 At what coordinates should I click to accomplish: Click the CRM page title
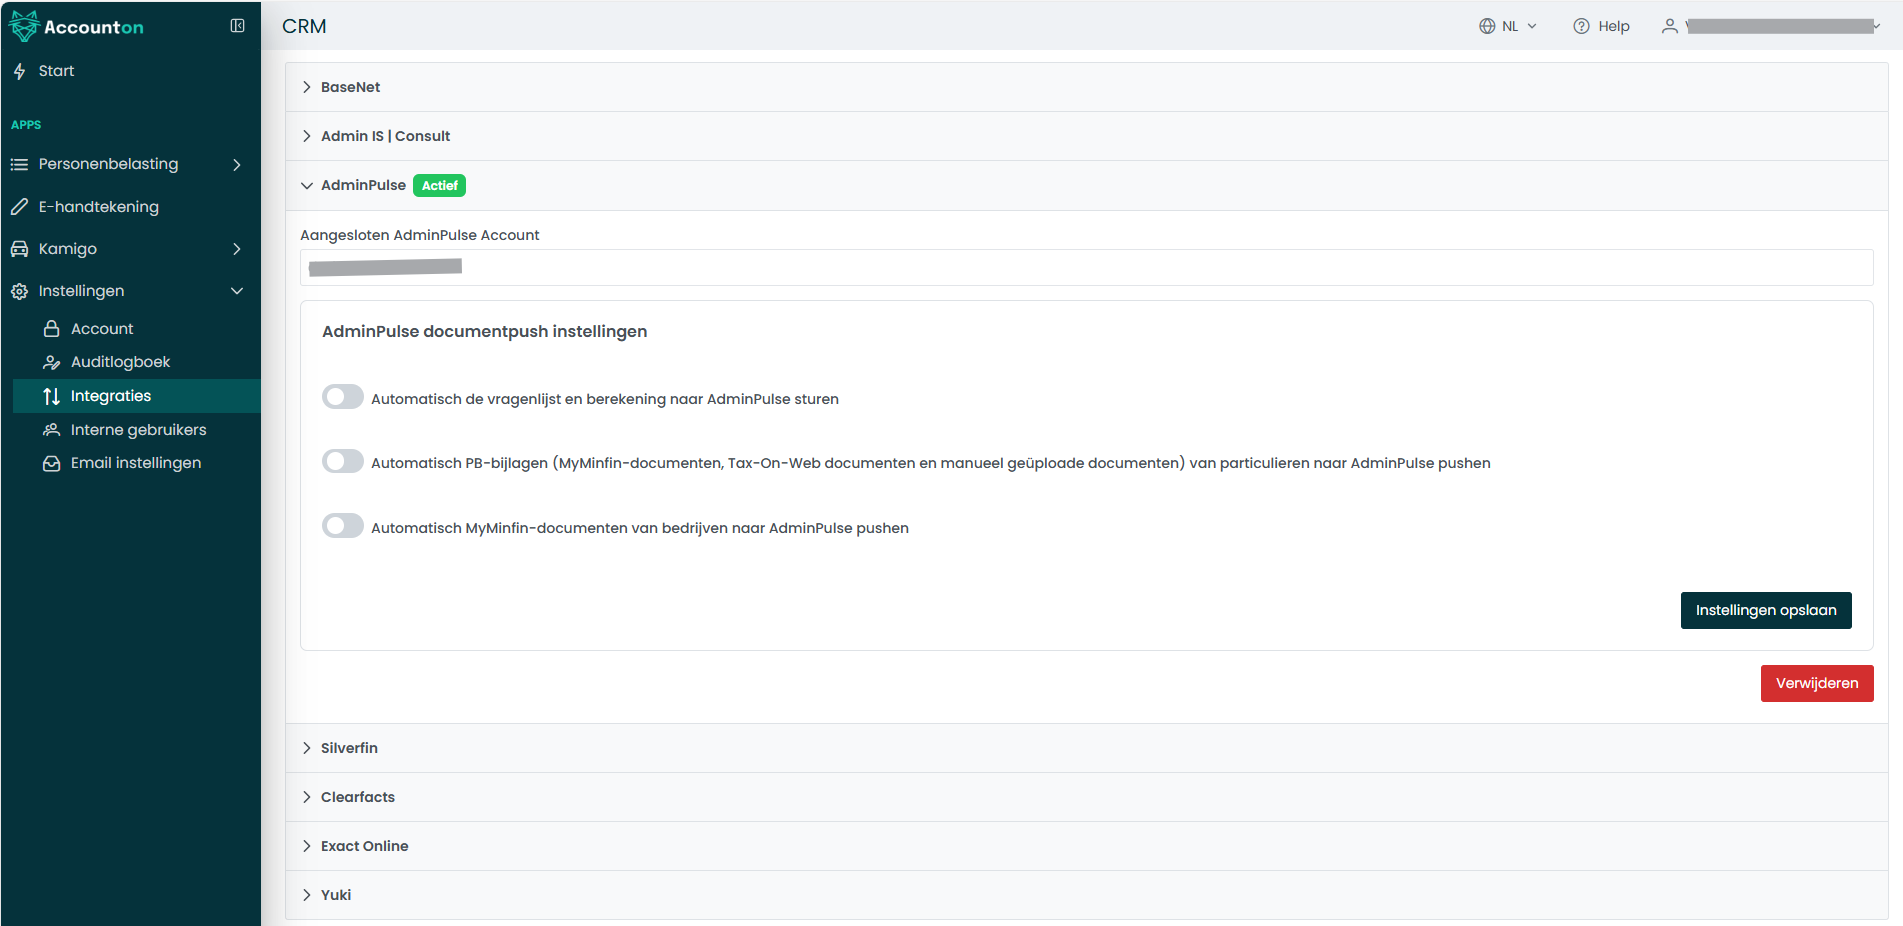304,26
